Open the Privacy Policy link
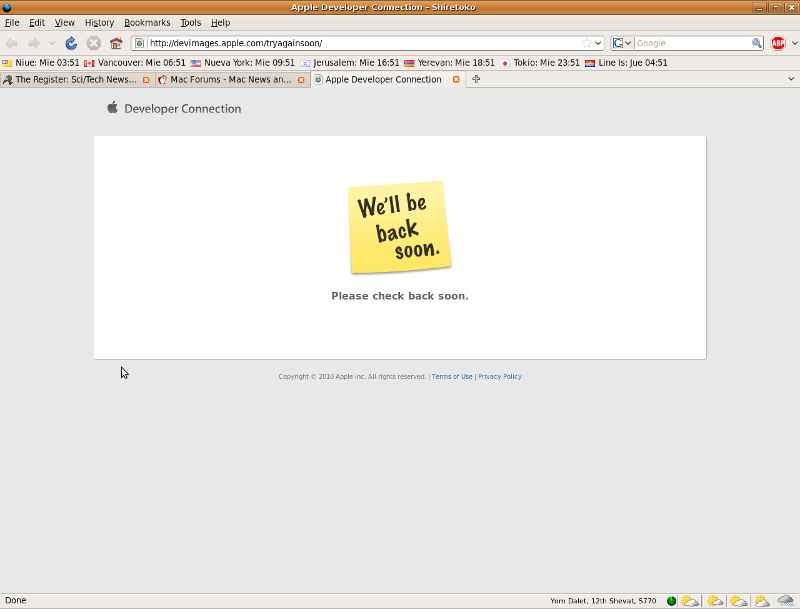Screen dimensions: 800x609 (500, 376)
